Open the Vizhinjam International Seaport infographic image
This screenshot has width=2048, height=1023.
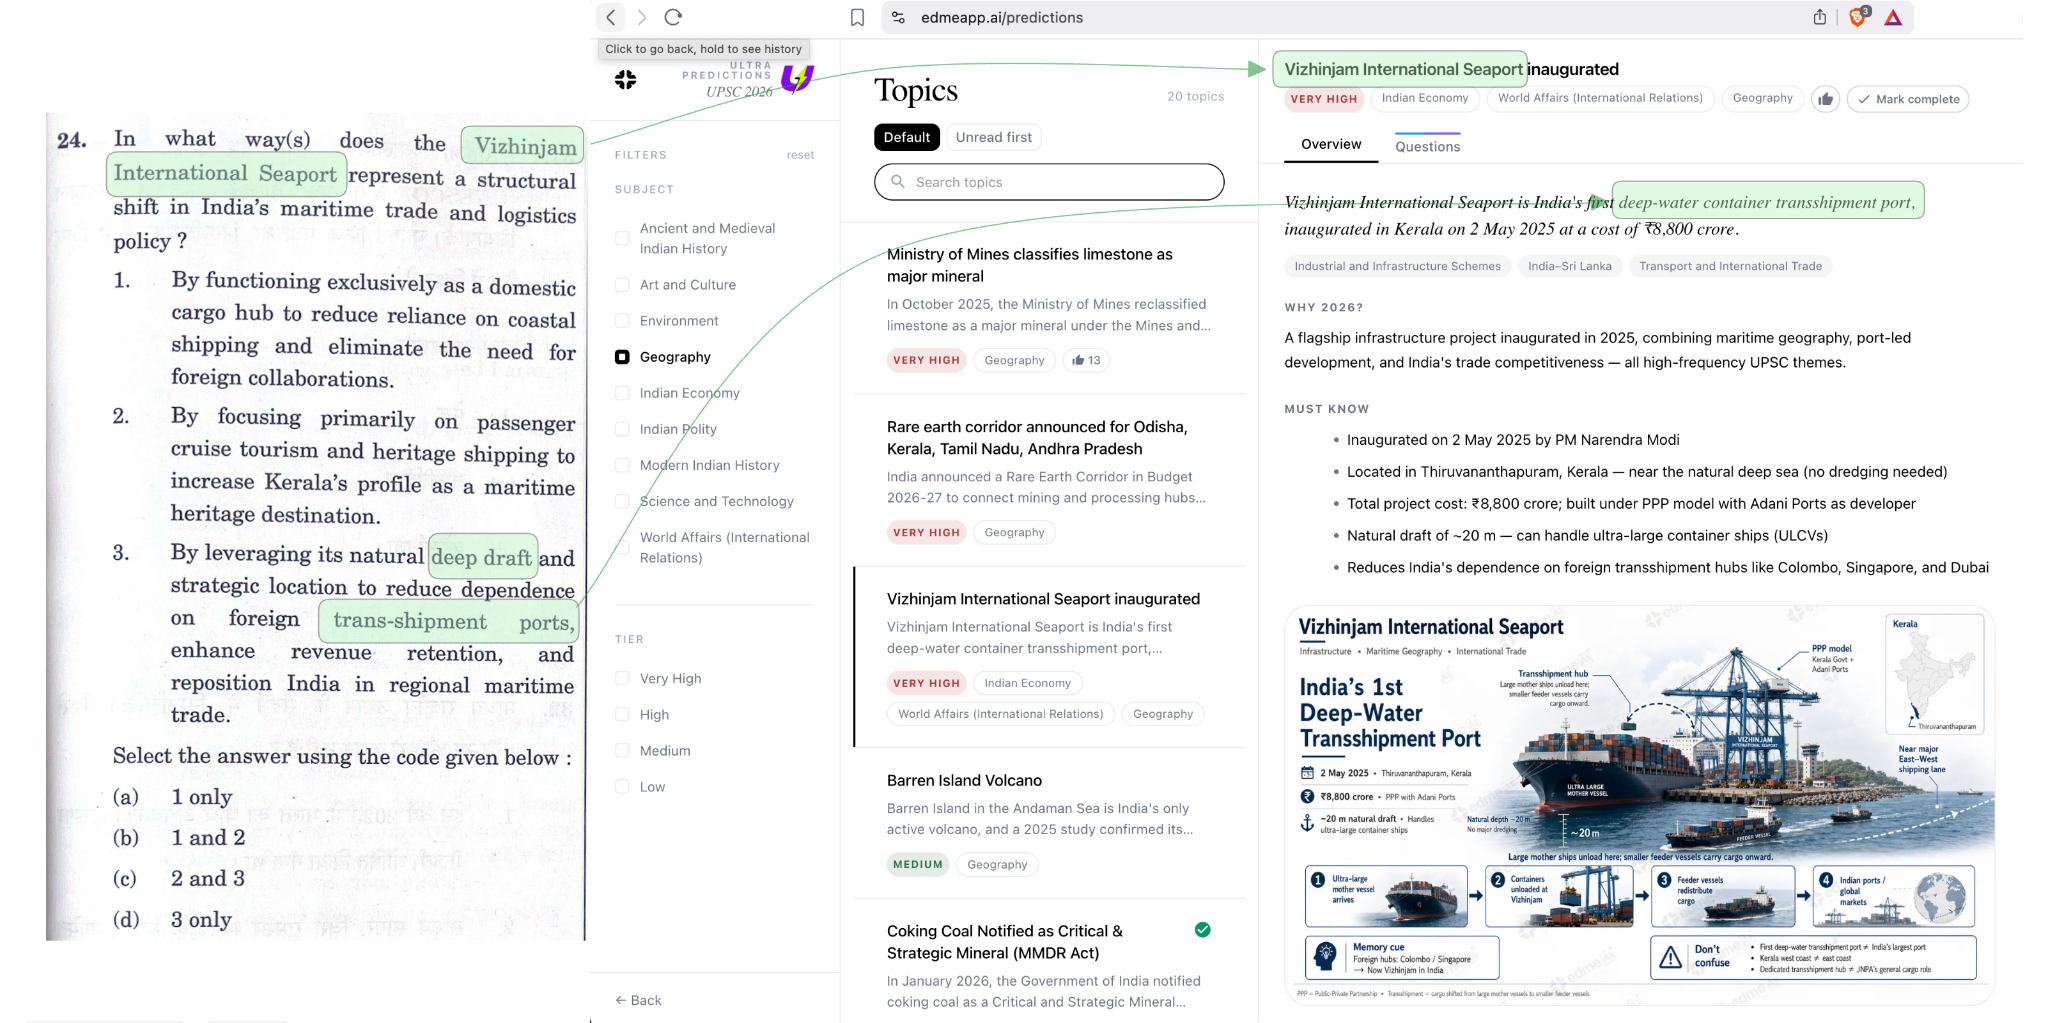point(1639,805)
